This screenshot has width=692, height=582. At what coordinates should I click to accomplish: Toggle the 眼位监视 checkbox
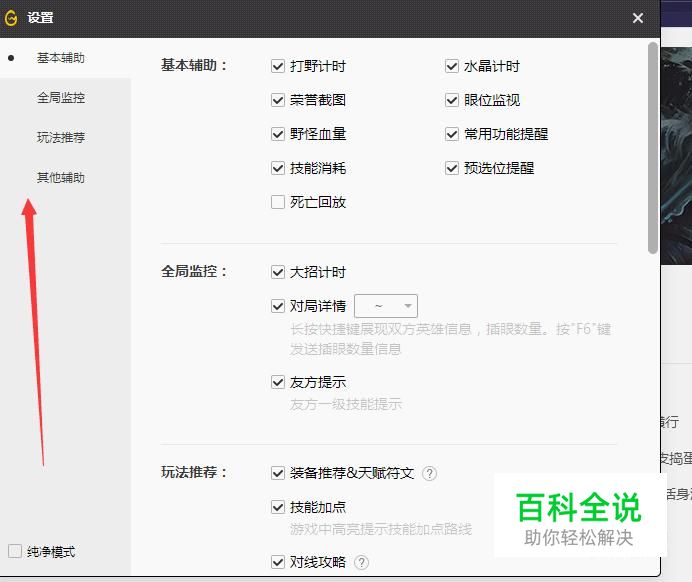pos(451,100)
